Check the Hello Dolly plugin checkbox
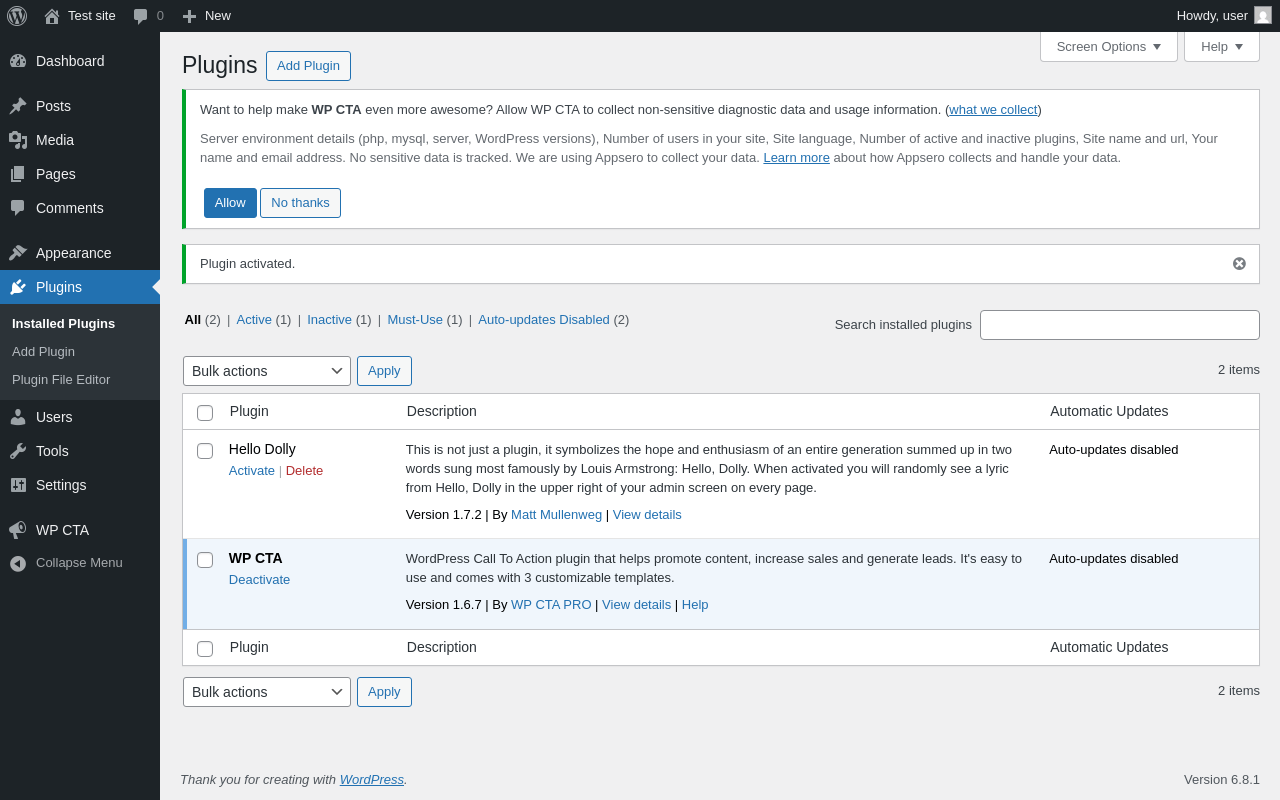The image size is (1280, 800). (x=205, y=451)
